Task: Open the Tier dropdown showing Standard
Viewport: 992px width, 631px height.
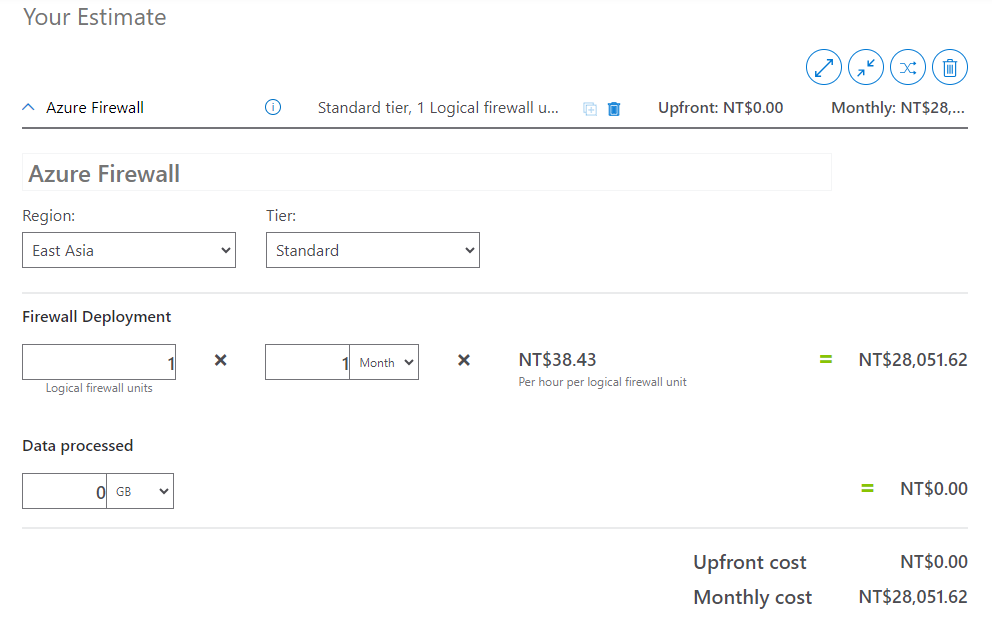Action: click(x=373, y=250)
